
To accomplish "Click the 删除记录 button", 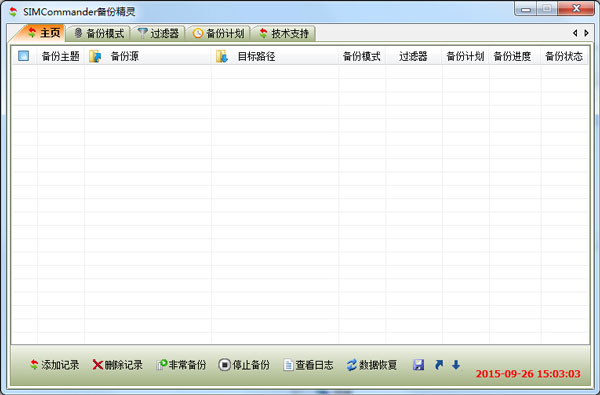I will click(117, 365).
